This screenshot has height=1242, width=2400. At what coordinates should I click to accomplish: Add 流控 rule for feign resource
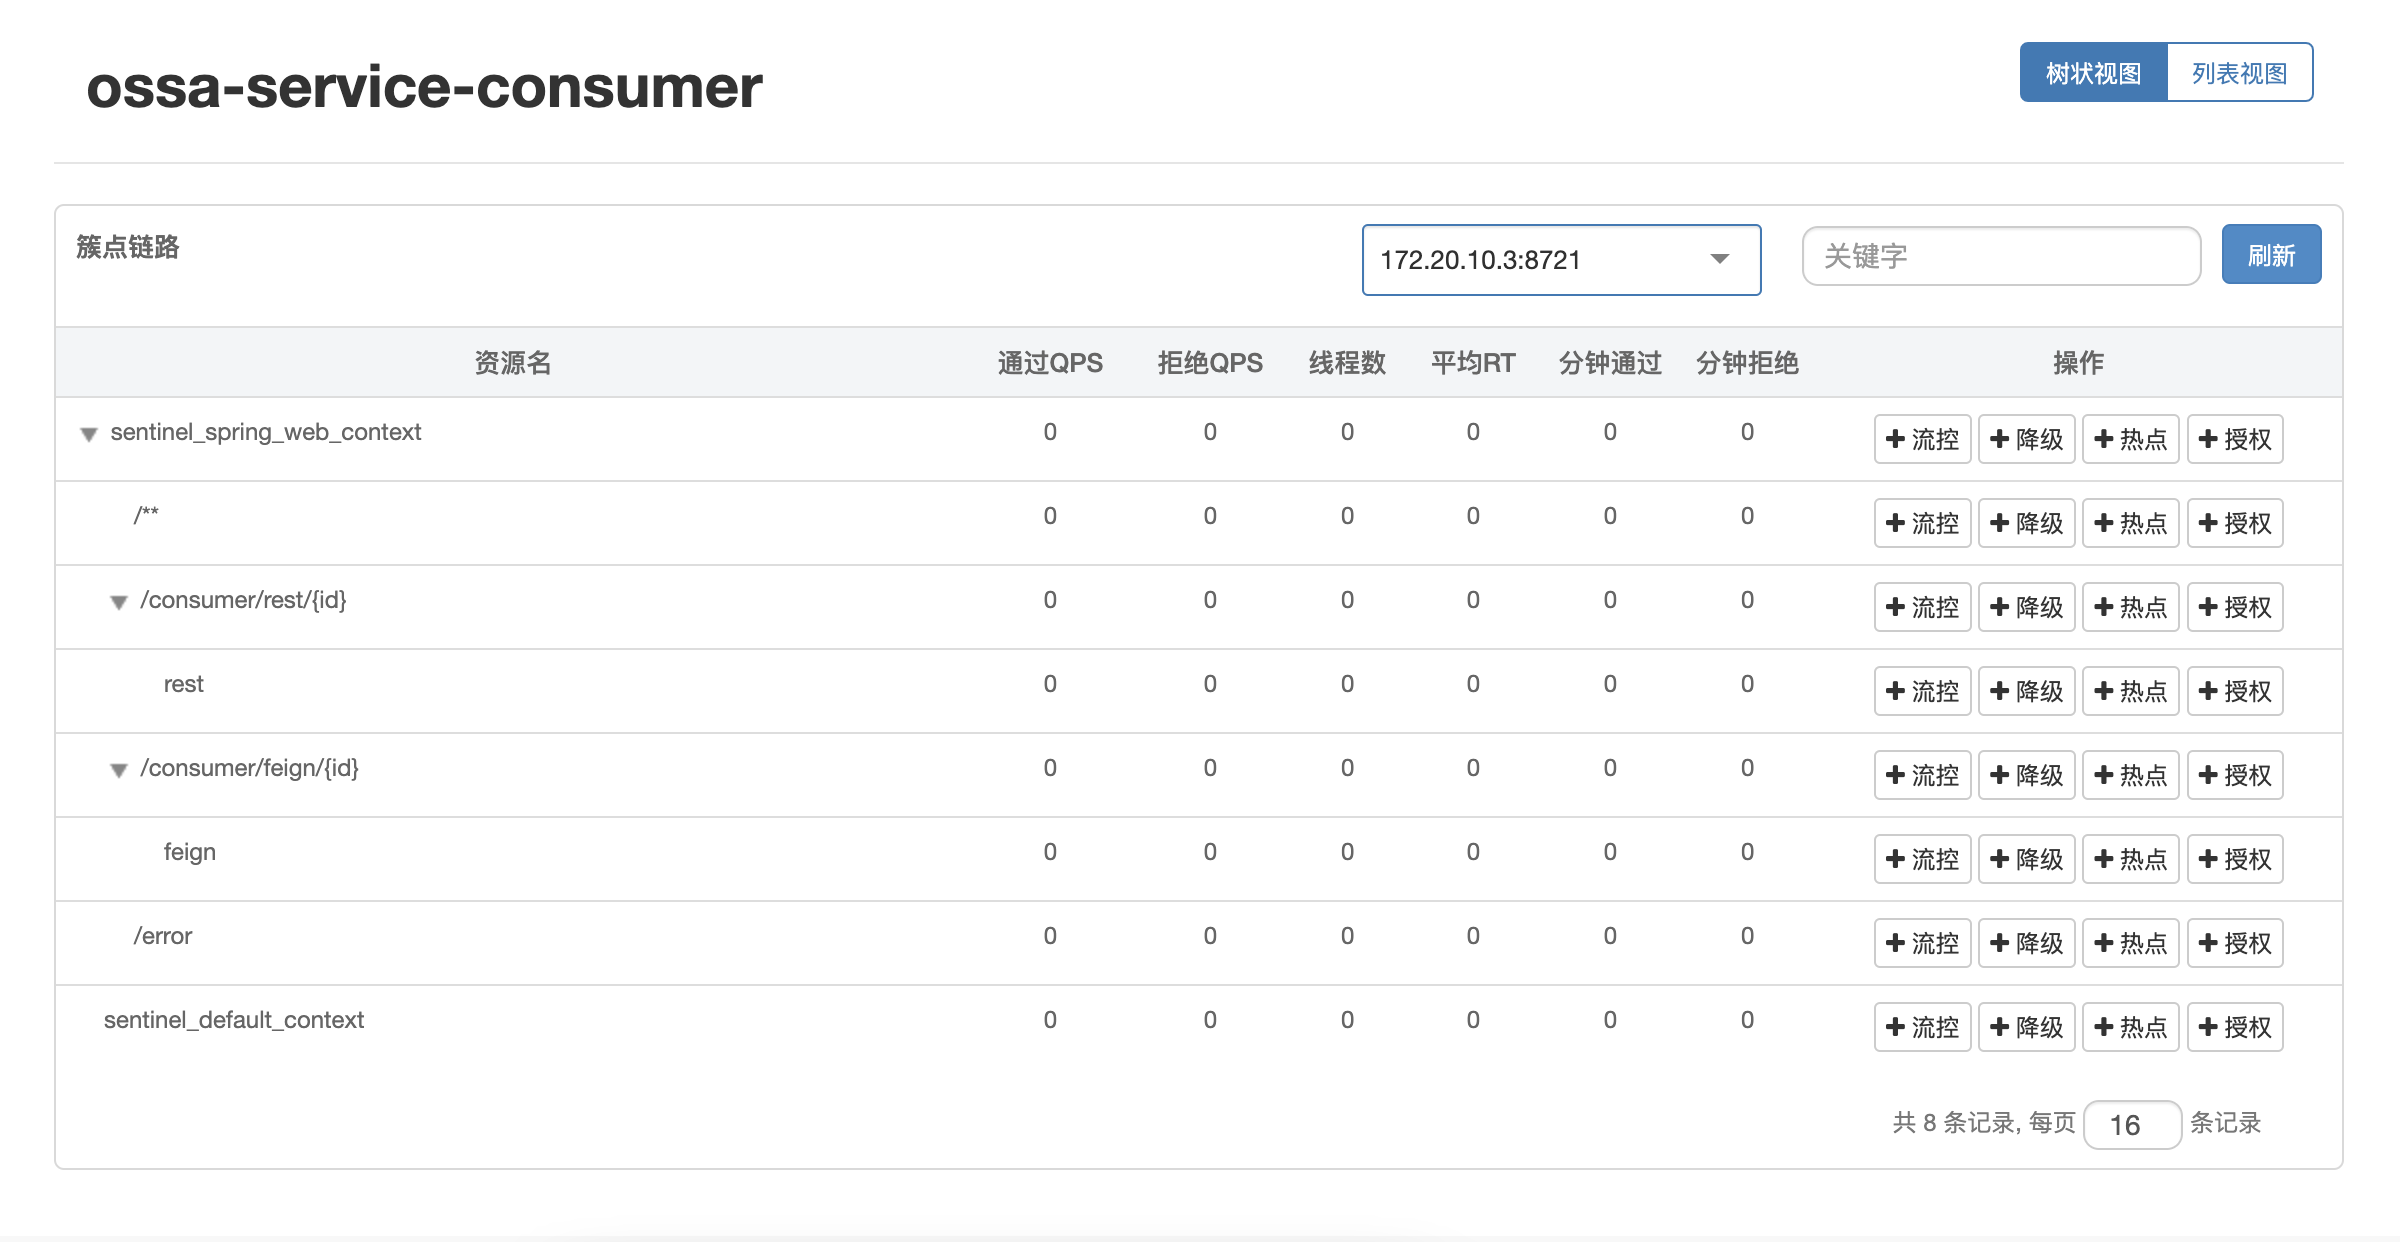[x=1922, y=859]
